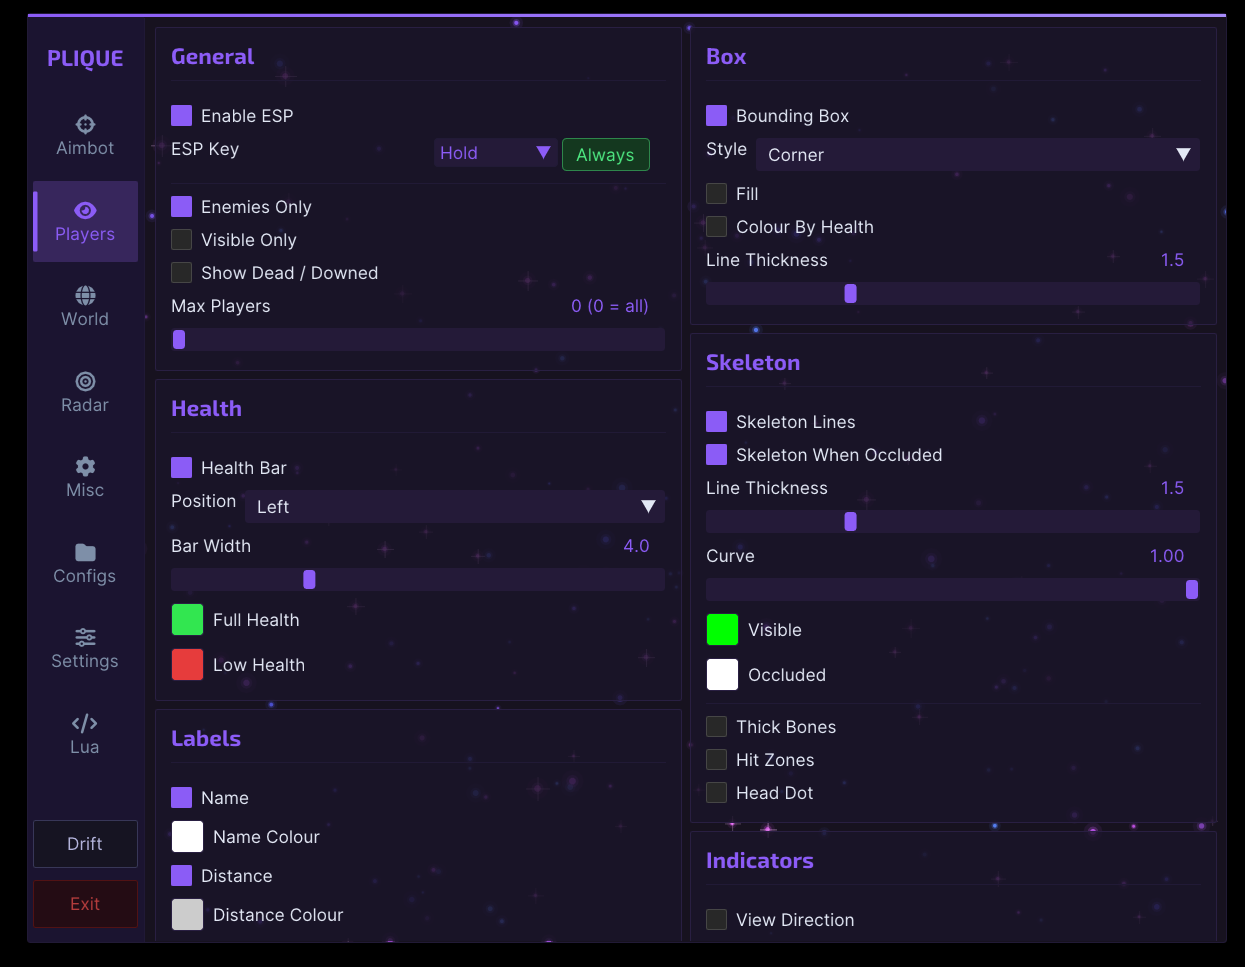The width and height of the screenshot is (1245, 967).
Task: Open the Radar tab
Action: [85, 393]
